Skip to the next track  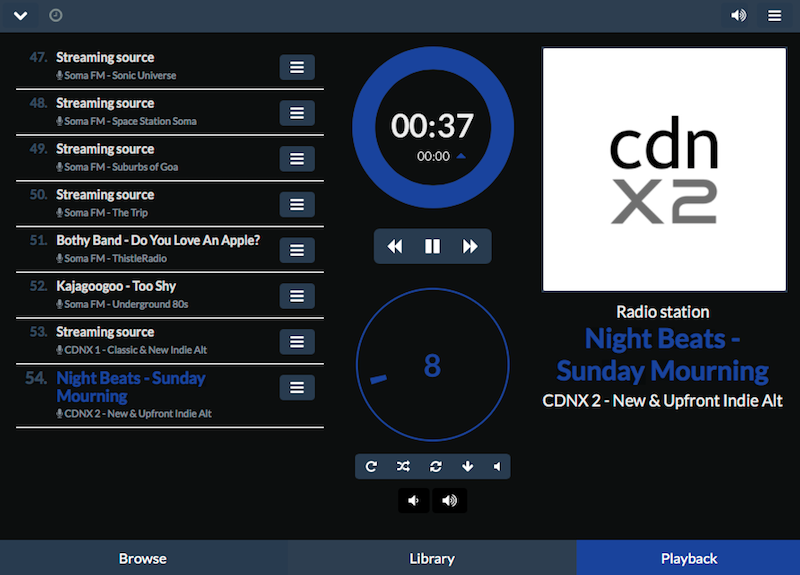470,246
